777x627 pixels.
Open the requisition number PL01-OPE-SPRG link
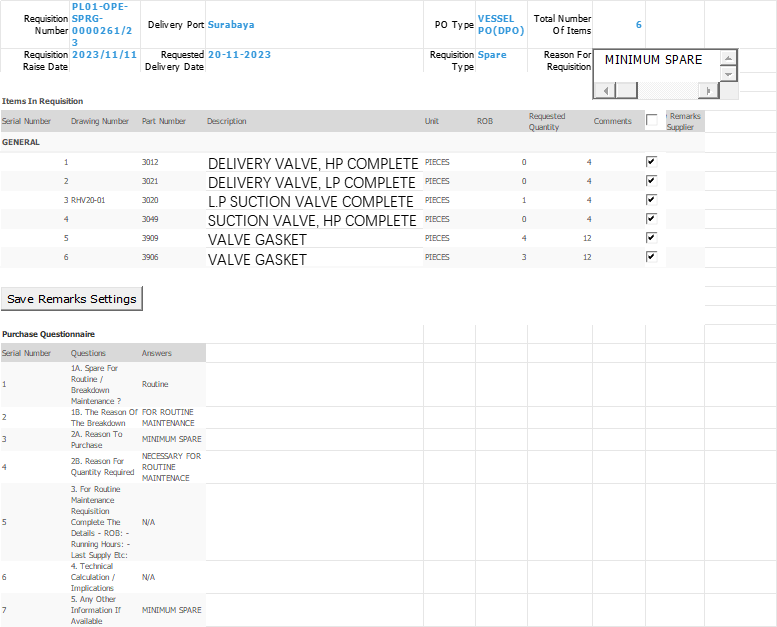tap(99, 24)
